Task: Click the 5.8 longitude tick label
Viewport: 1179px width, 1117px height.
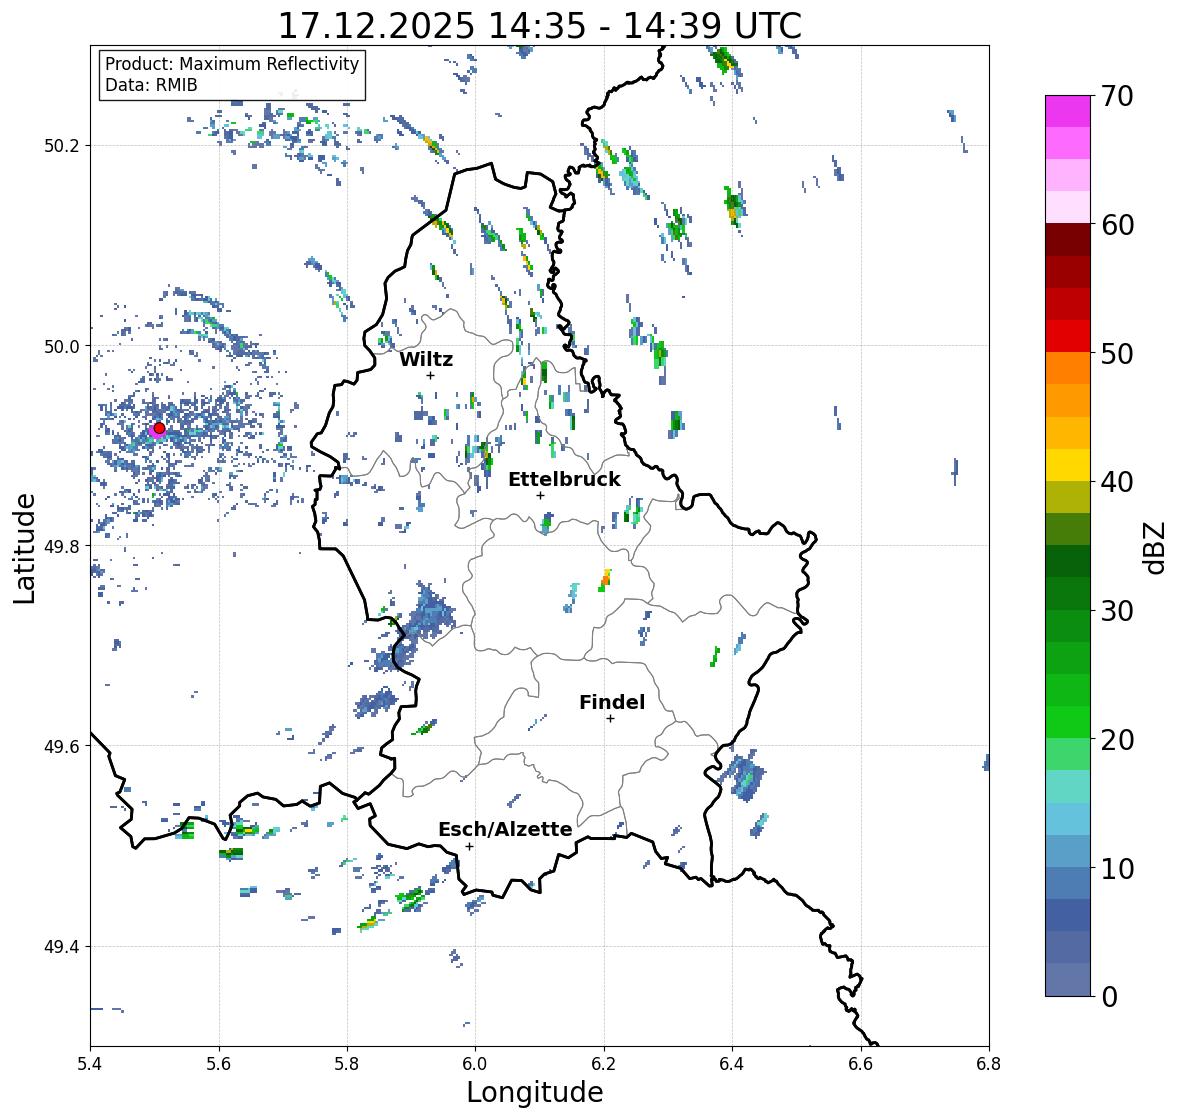Action: click(x=347, y=1064)
